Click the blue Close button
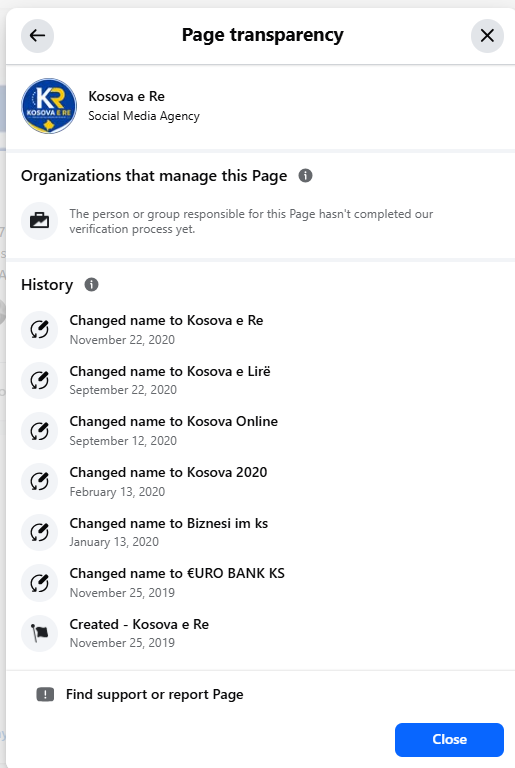Viewport: 515px width, 768px height. tap(449, 740)
